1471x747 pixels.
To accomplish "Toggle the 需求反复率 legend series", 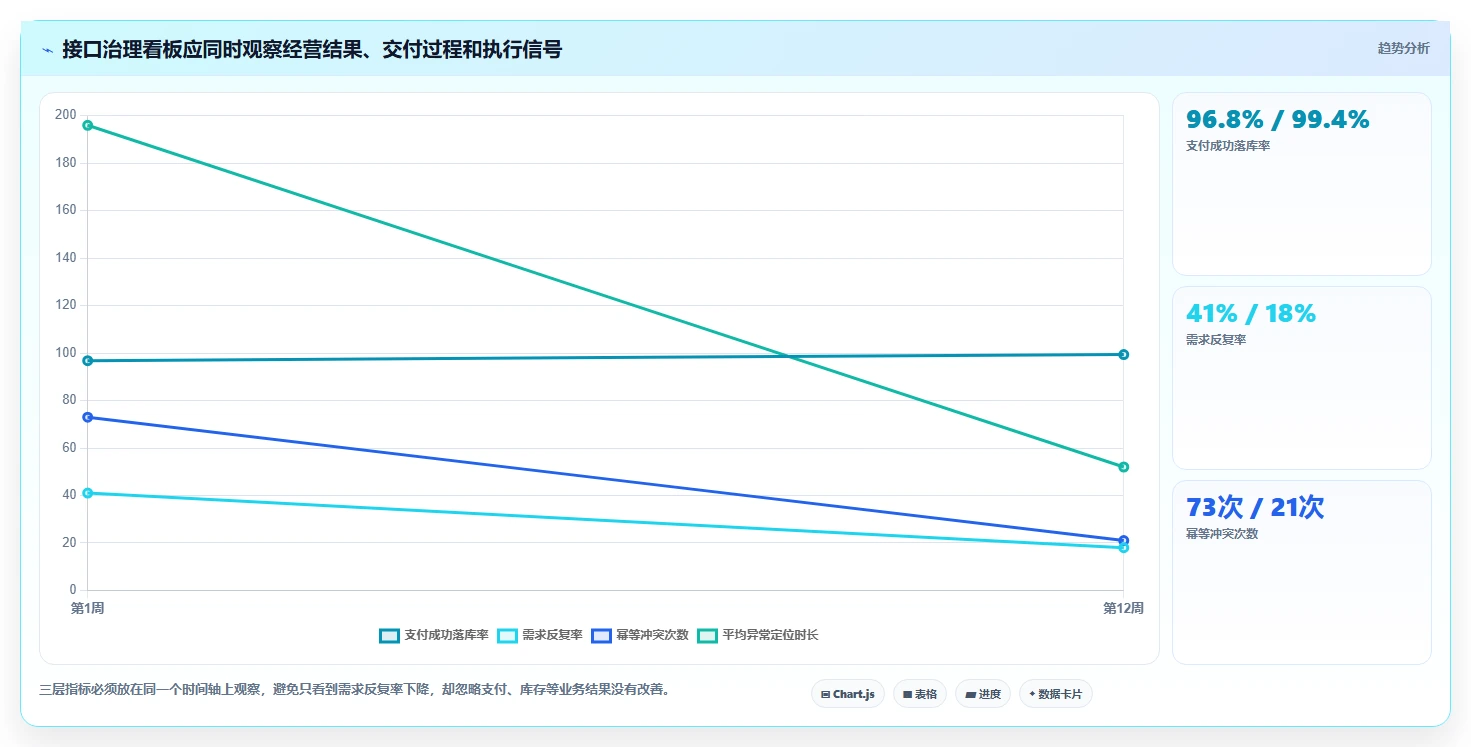I will [540, 635].
